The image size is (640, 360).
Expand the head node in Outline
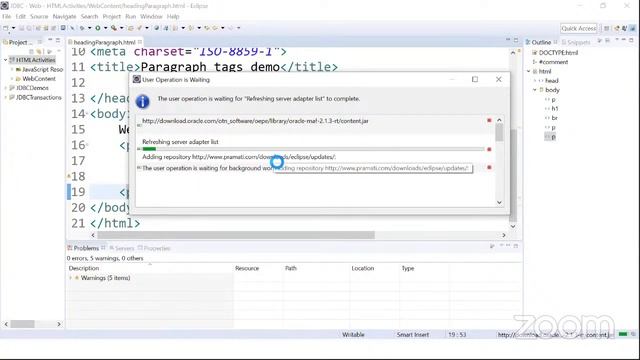click(x=534, y=80)
